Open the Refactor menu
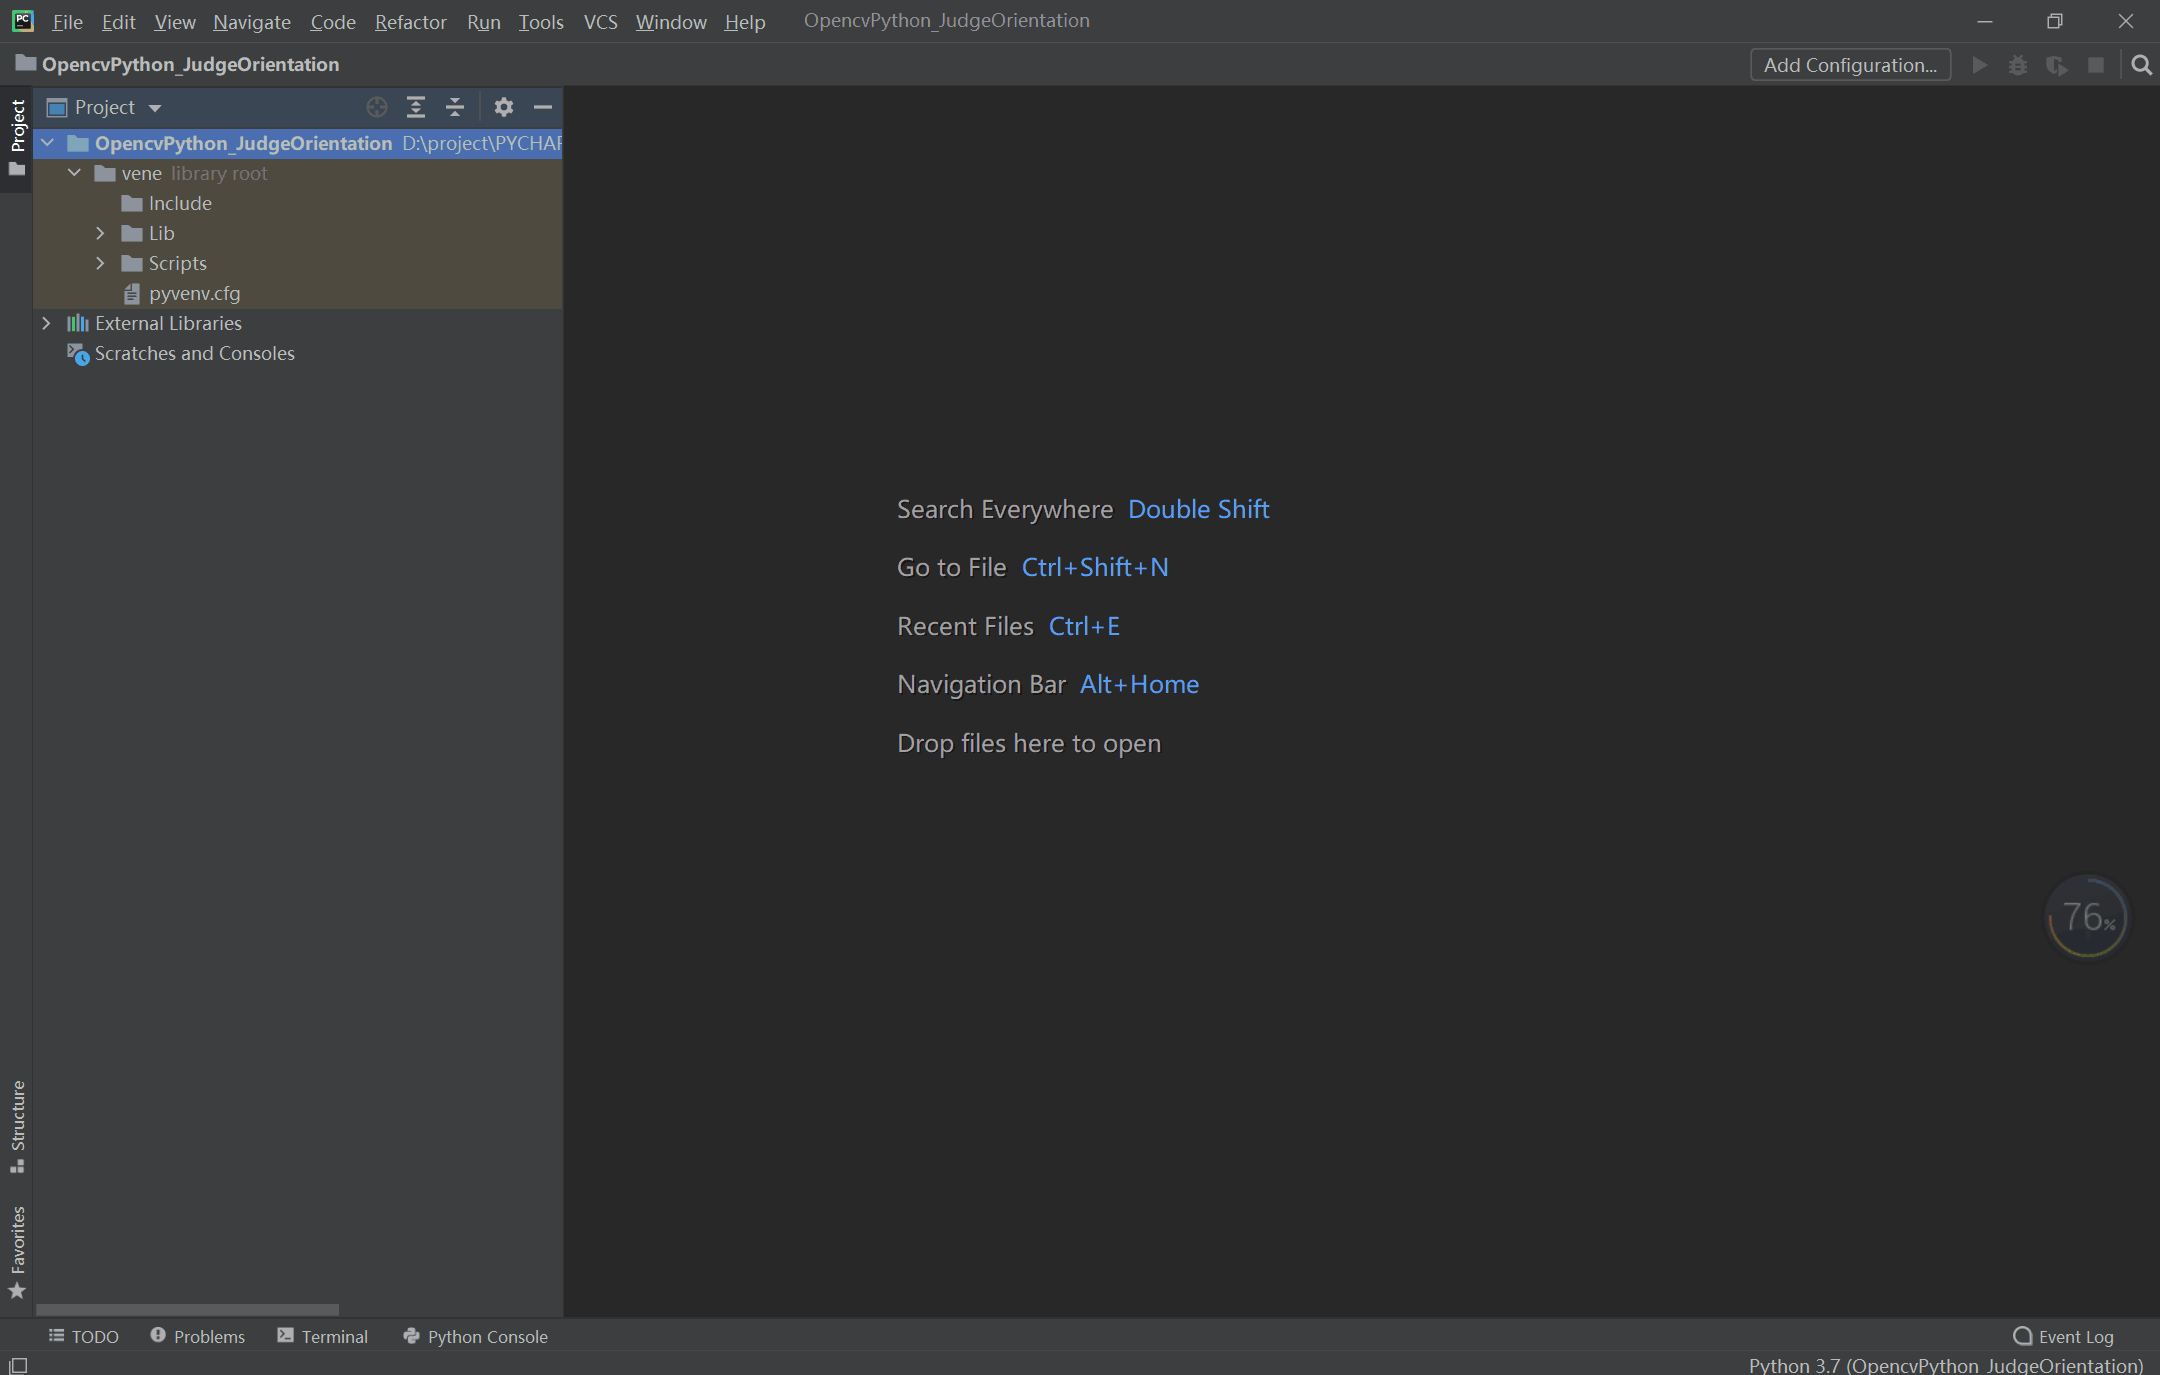This screenshot has height=1375, width=2160. [410, 21]
